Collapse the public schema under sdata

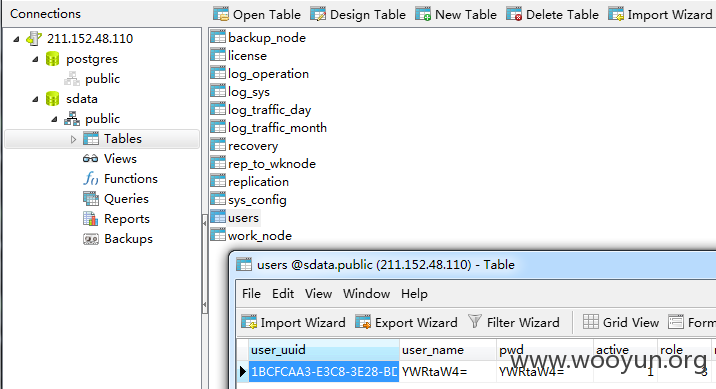point(55,119)
